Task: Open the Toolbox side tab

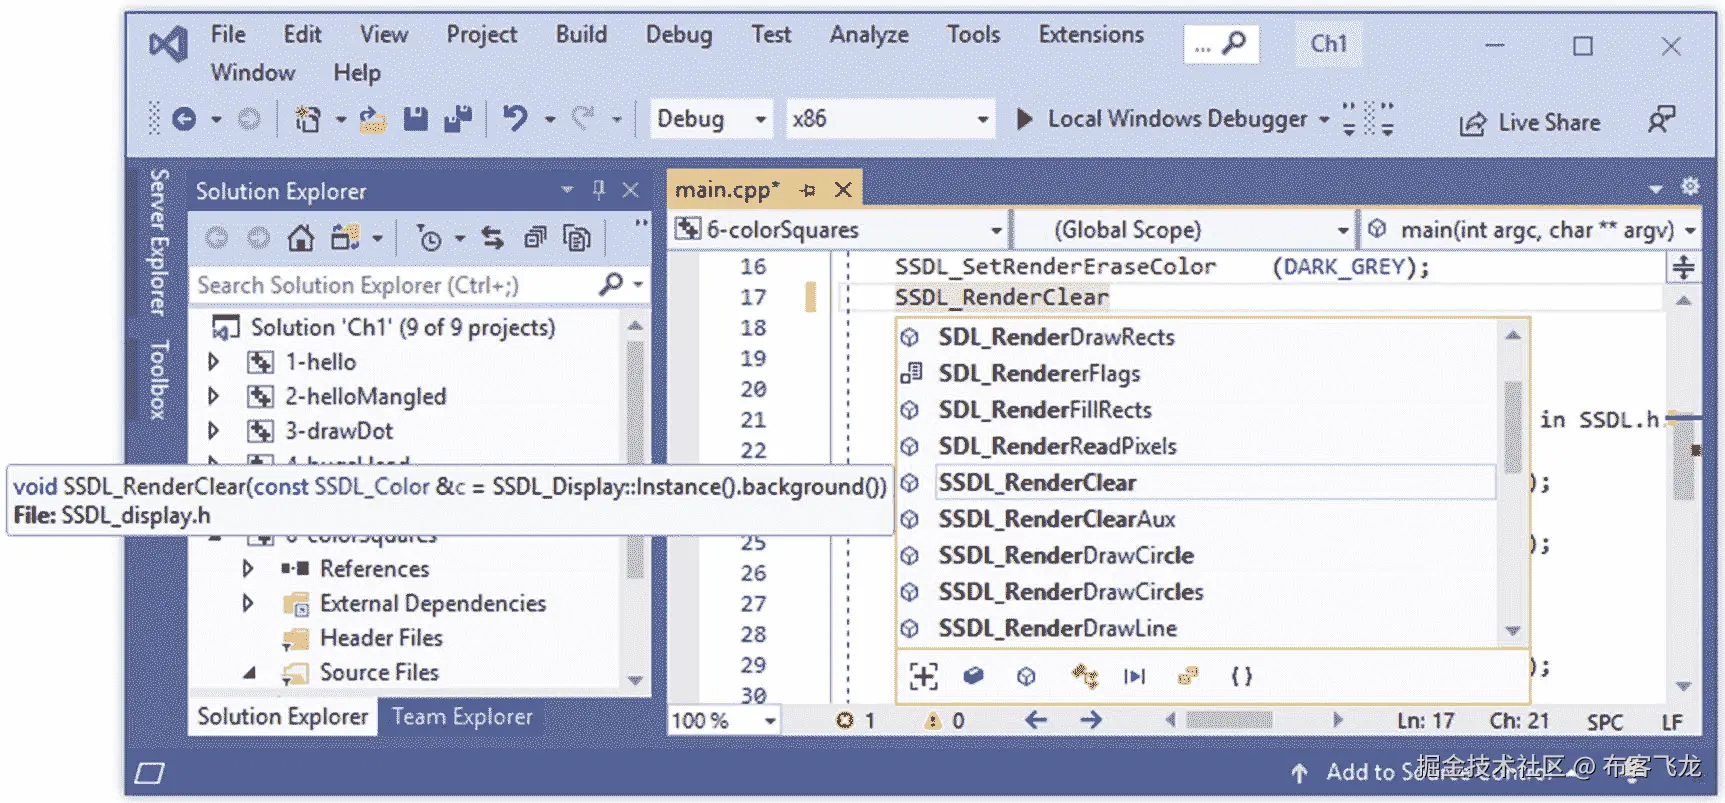Action: (x=159, y=380)
